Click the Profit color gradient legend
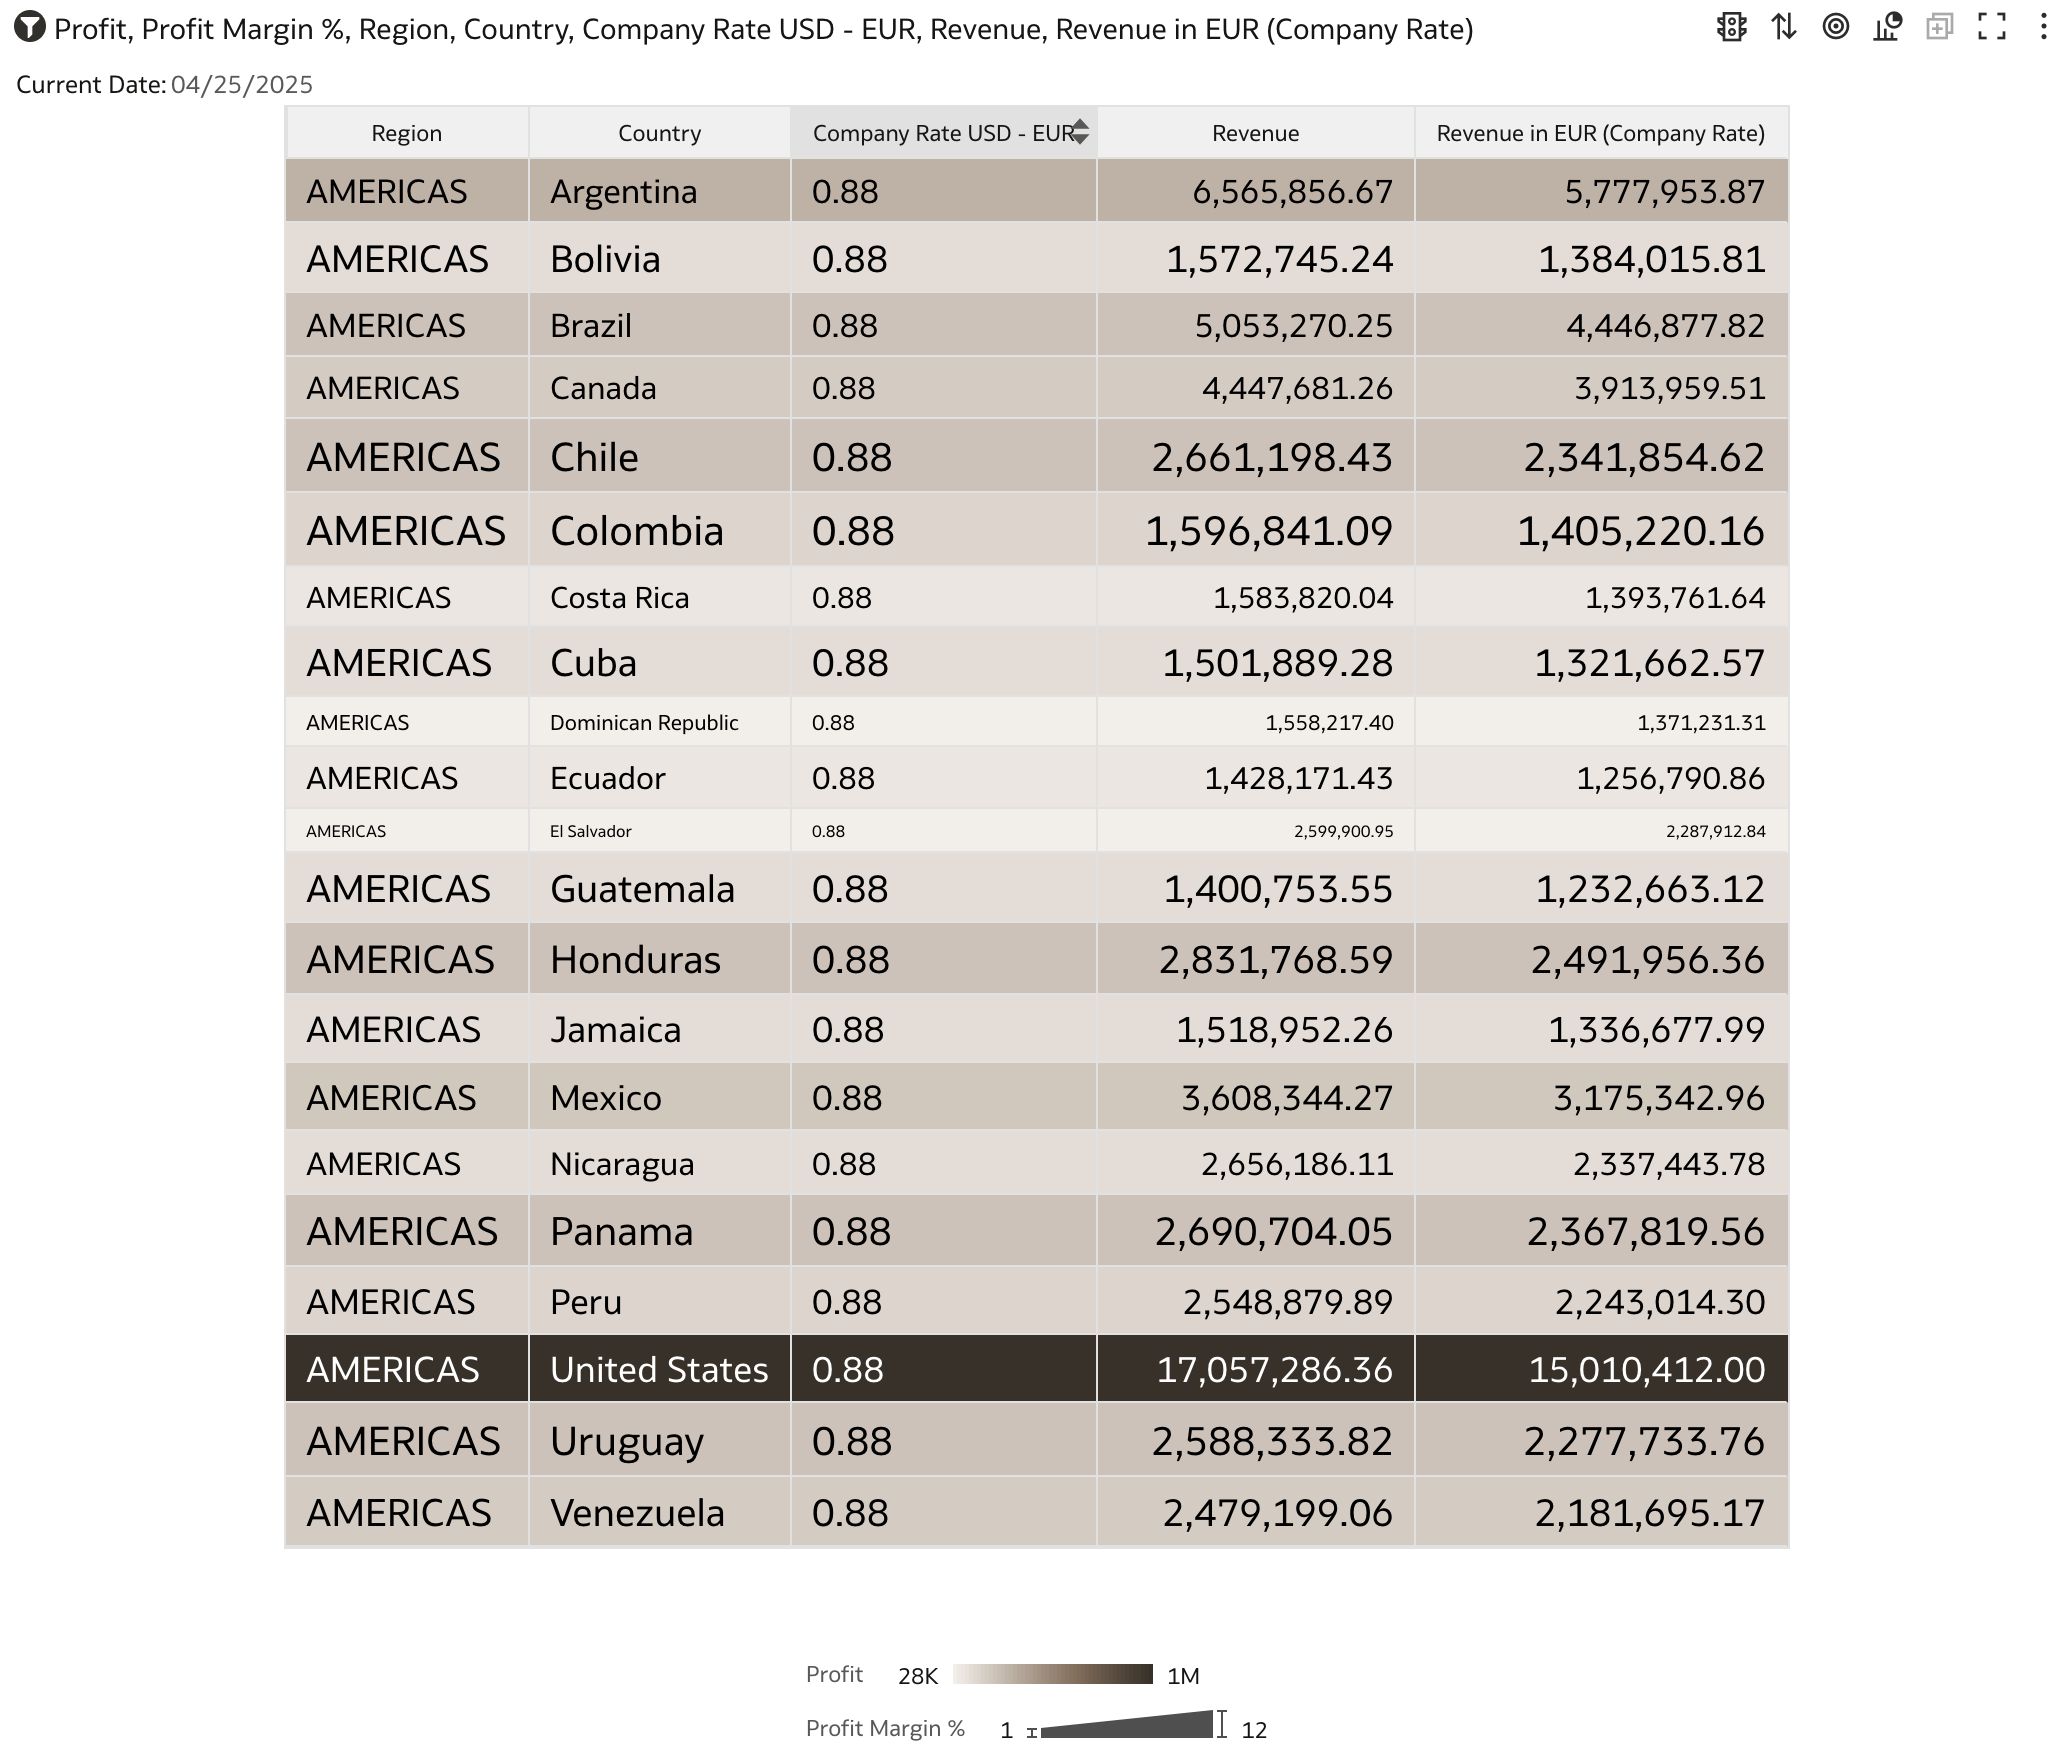This screenshot has height=1754, width=2050. [1053, 1674]
